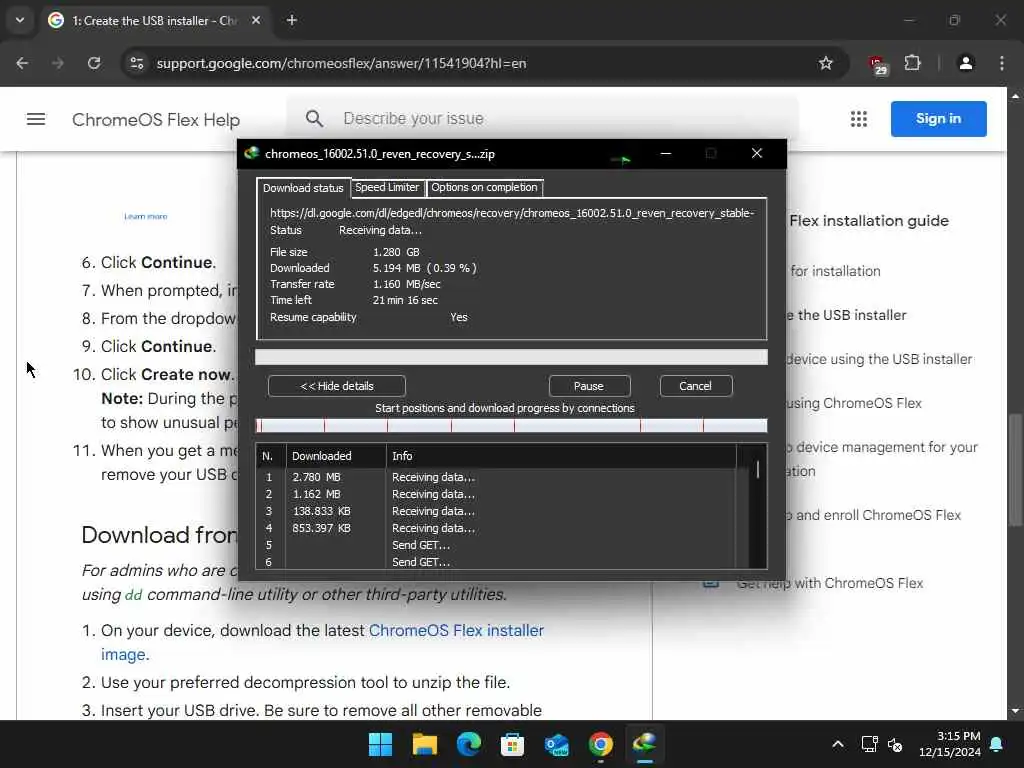
Task: Close the download dialog
Action: coord(757,153)
